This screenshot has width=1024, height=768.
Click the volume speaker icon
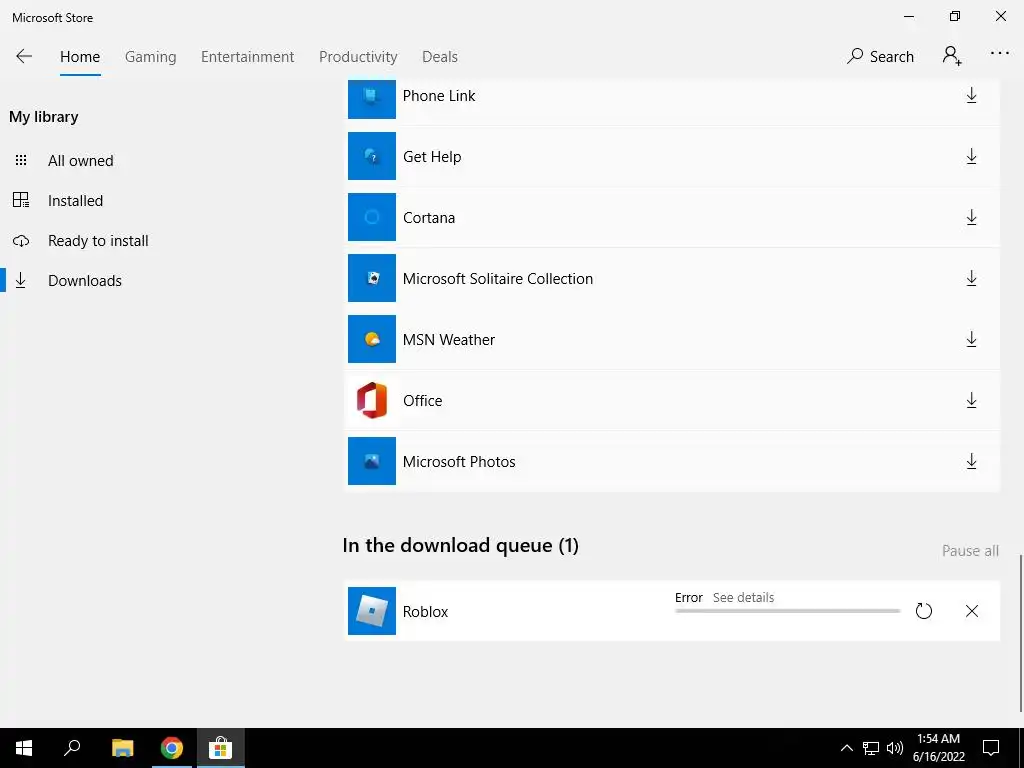[x=895, y=748]
